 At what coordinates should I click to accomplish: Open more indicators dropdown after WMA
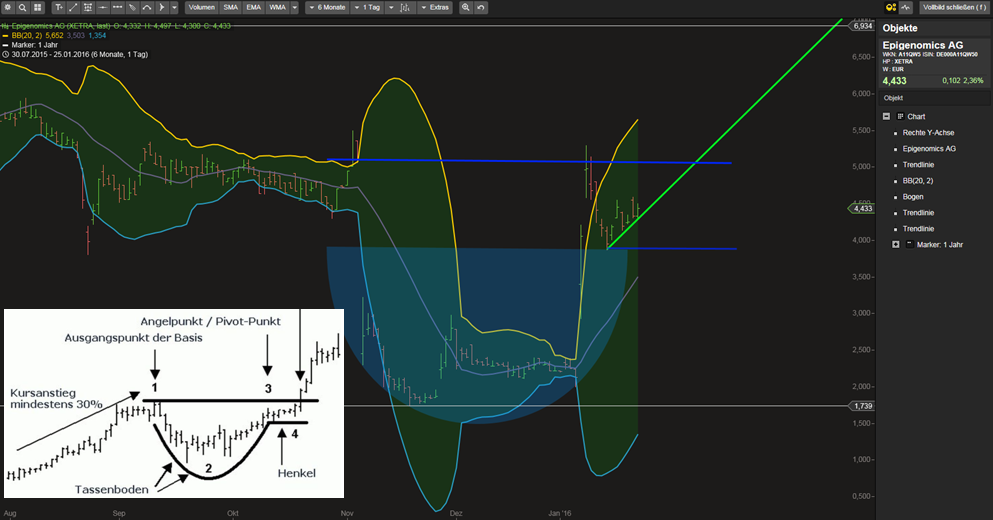tap(294, 8)
